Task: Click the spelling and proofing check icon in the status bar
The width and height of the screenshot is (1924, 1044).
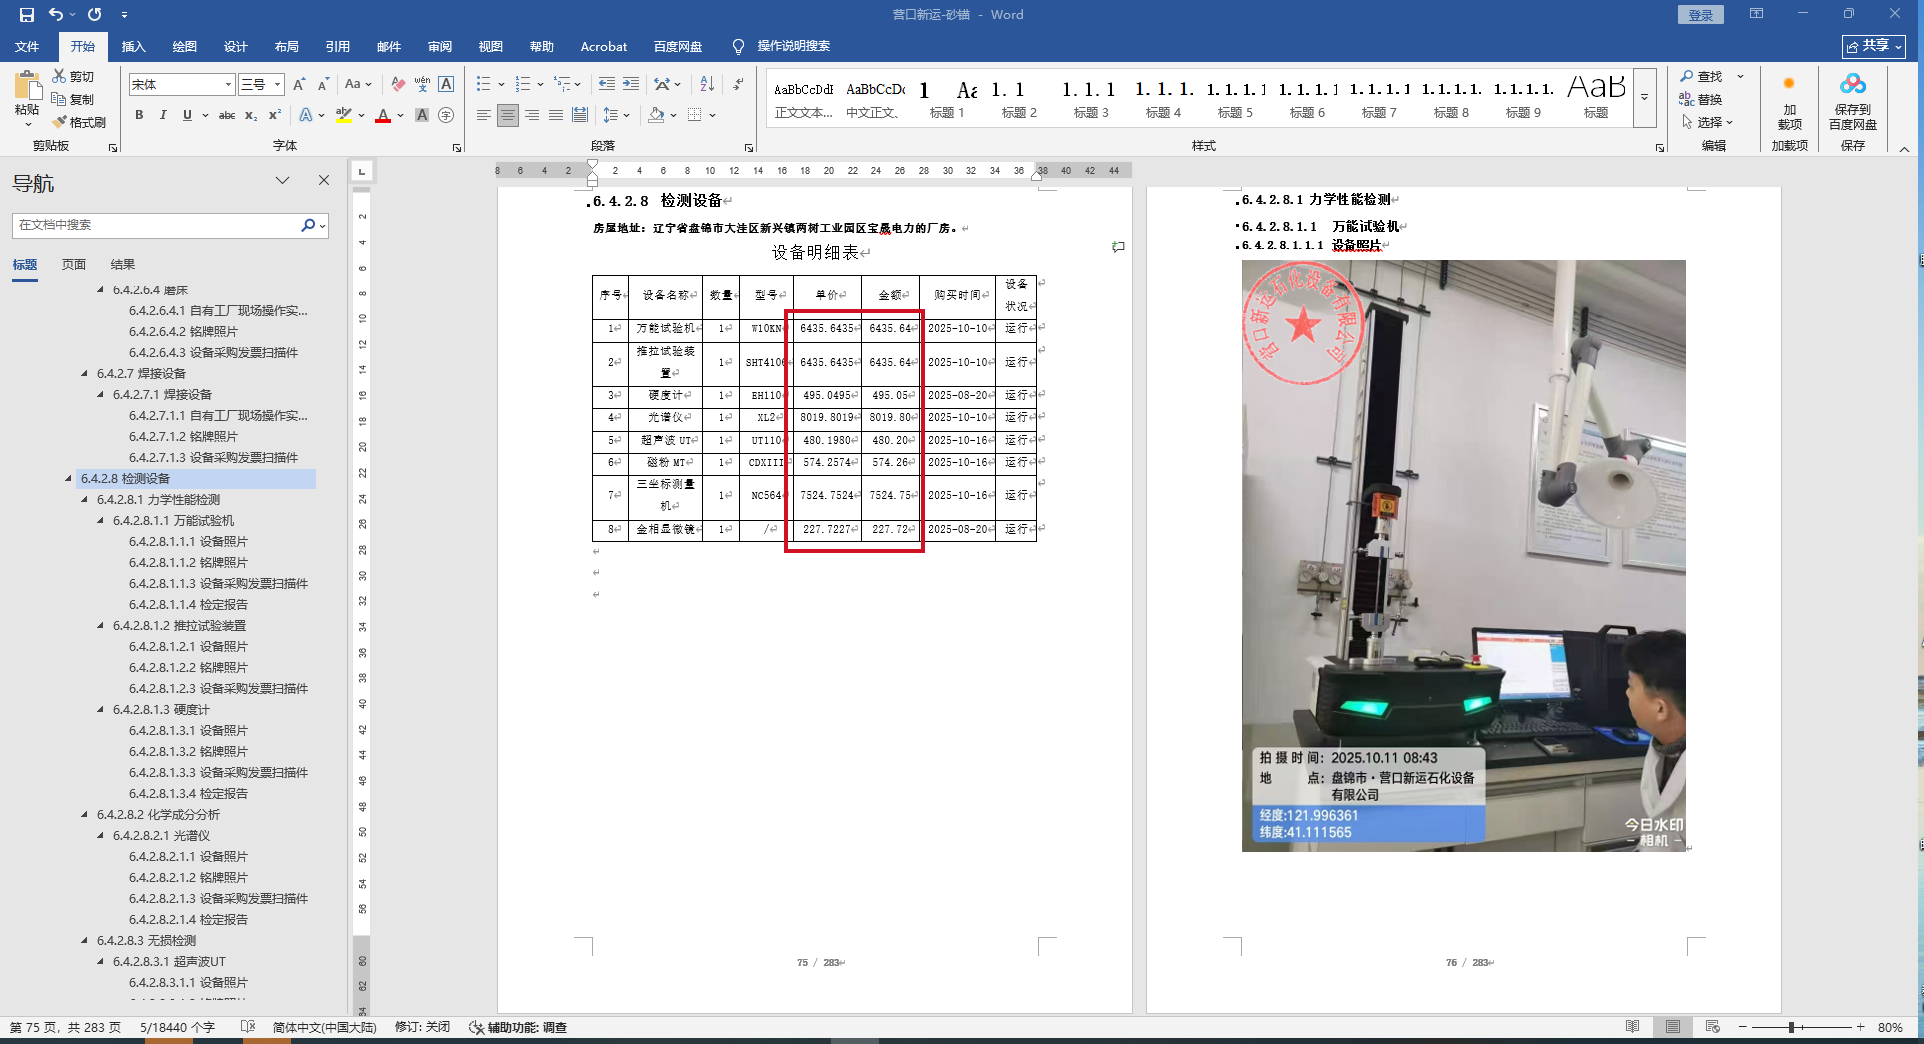Action: tap(248, 1027)
